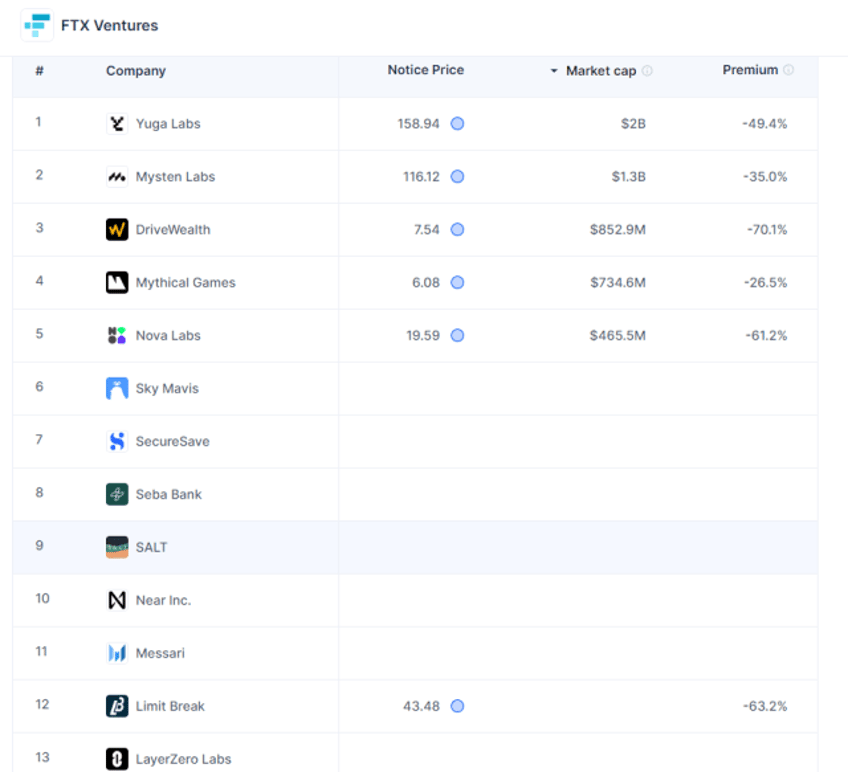The height and width of the screenshot is (772, 848).
Task: Click the blue circle next to 7.54
Action: click(458, 230)
